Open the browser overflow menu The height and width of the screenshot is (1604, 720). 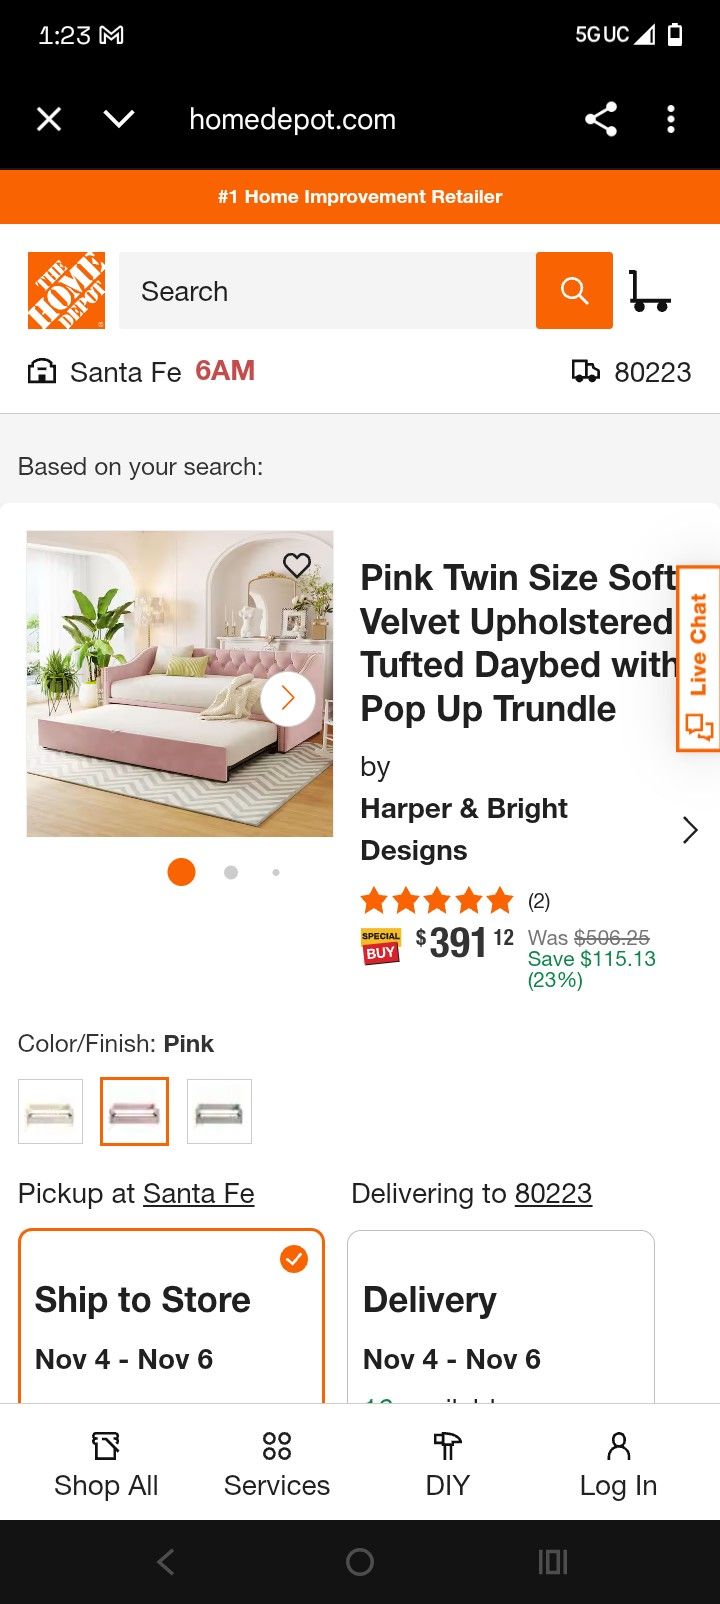(x=670, y=119)
